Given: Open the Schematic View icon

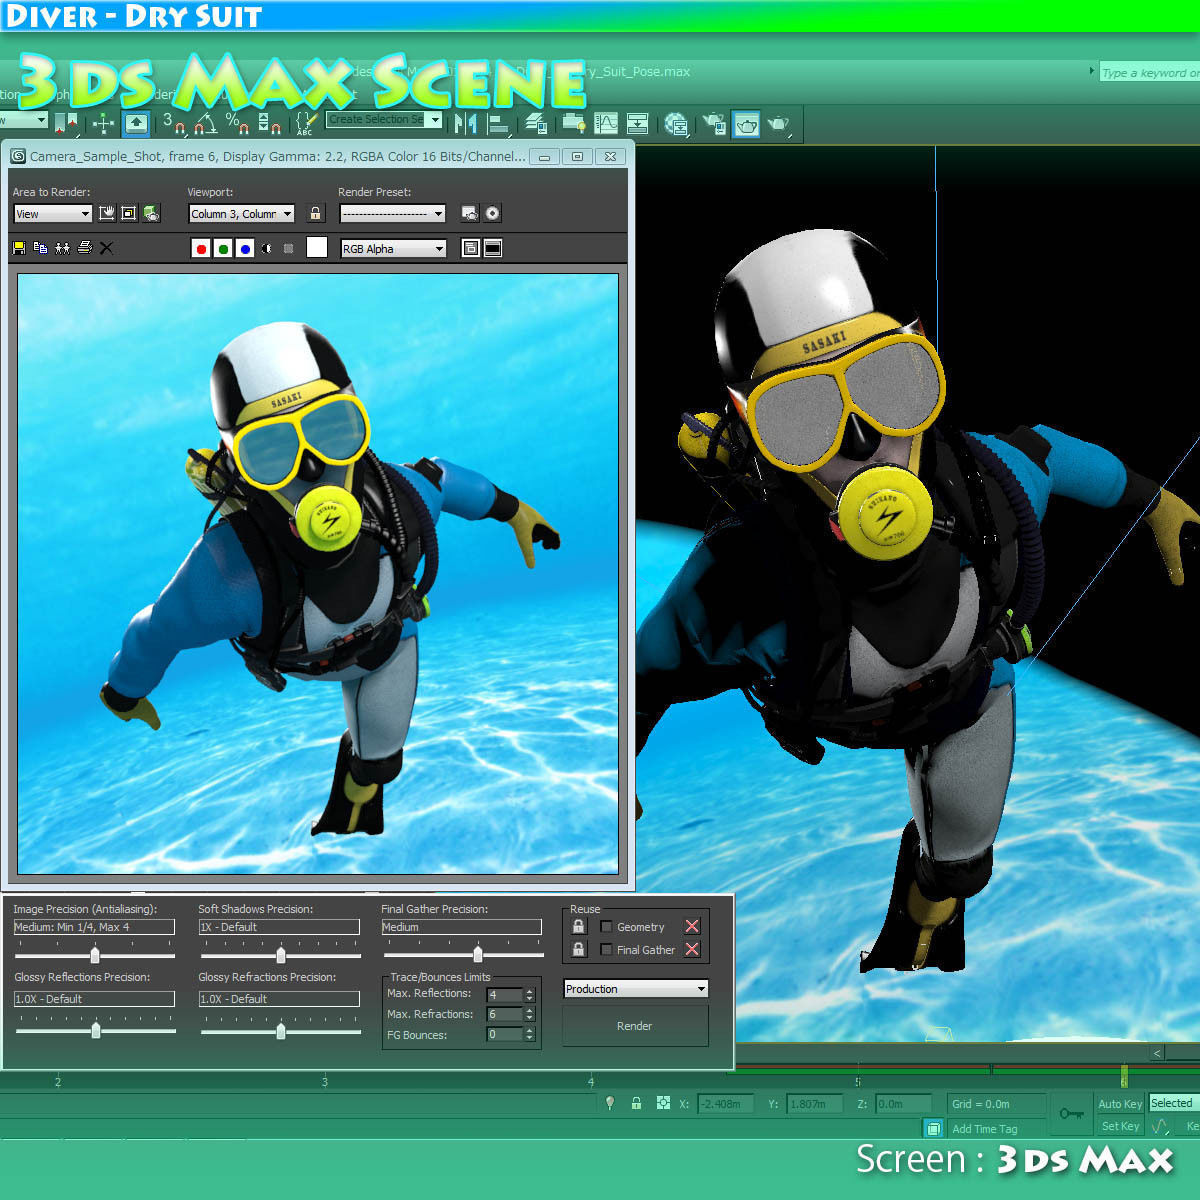Looking at the screenshot, I should tap(637, 124).
